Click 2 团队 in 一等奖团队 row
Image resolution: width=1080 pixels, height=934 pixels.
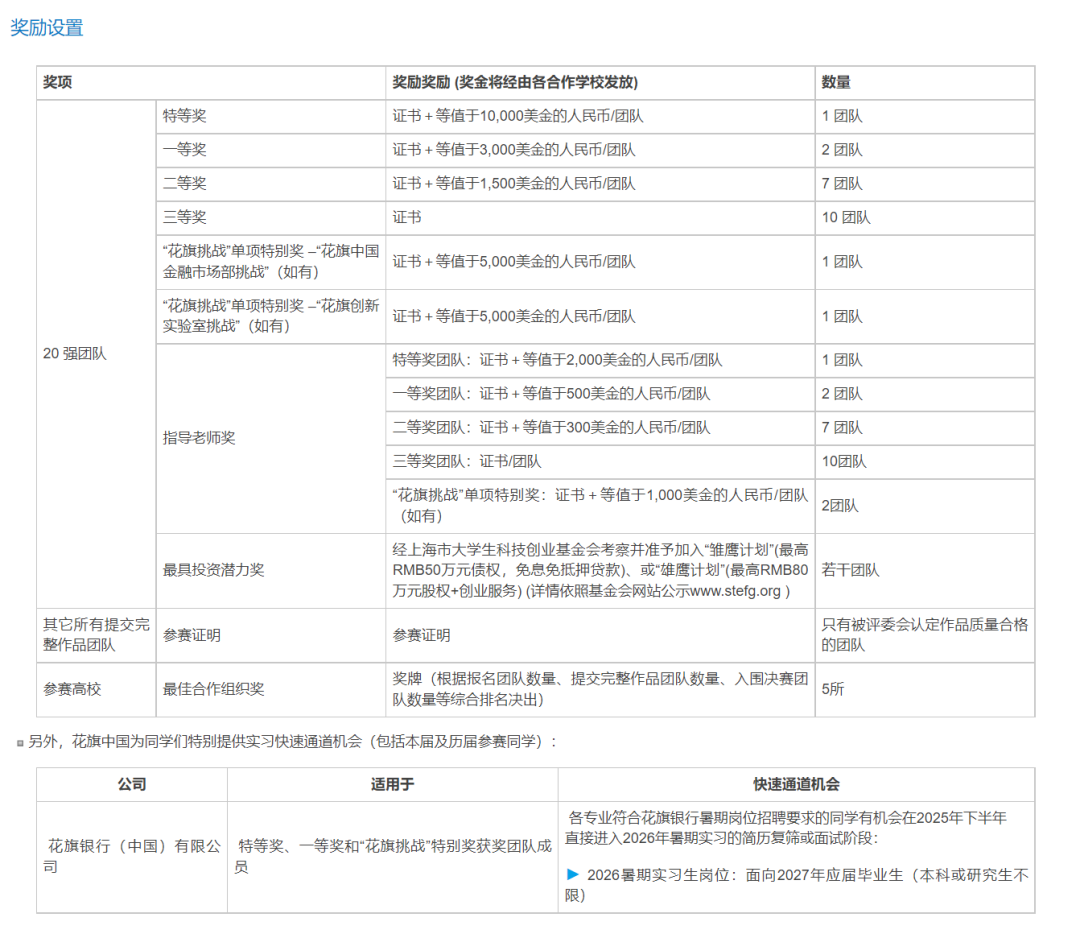pos(842,393)
